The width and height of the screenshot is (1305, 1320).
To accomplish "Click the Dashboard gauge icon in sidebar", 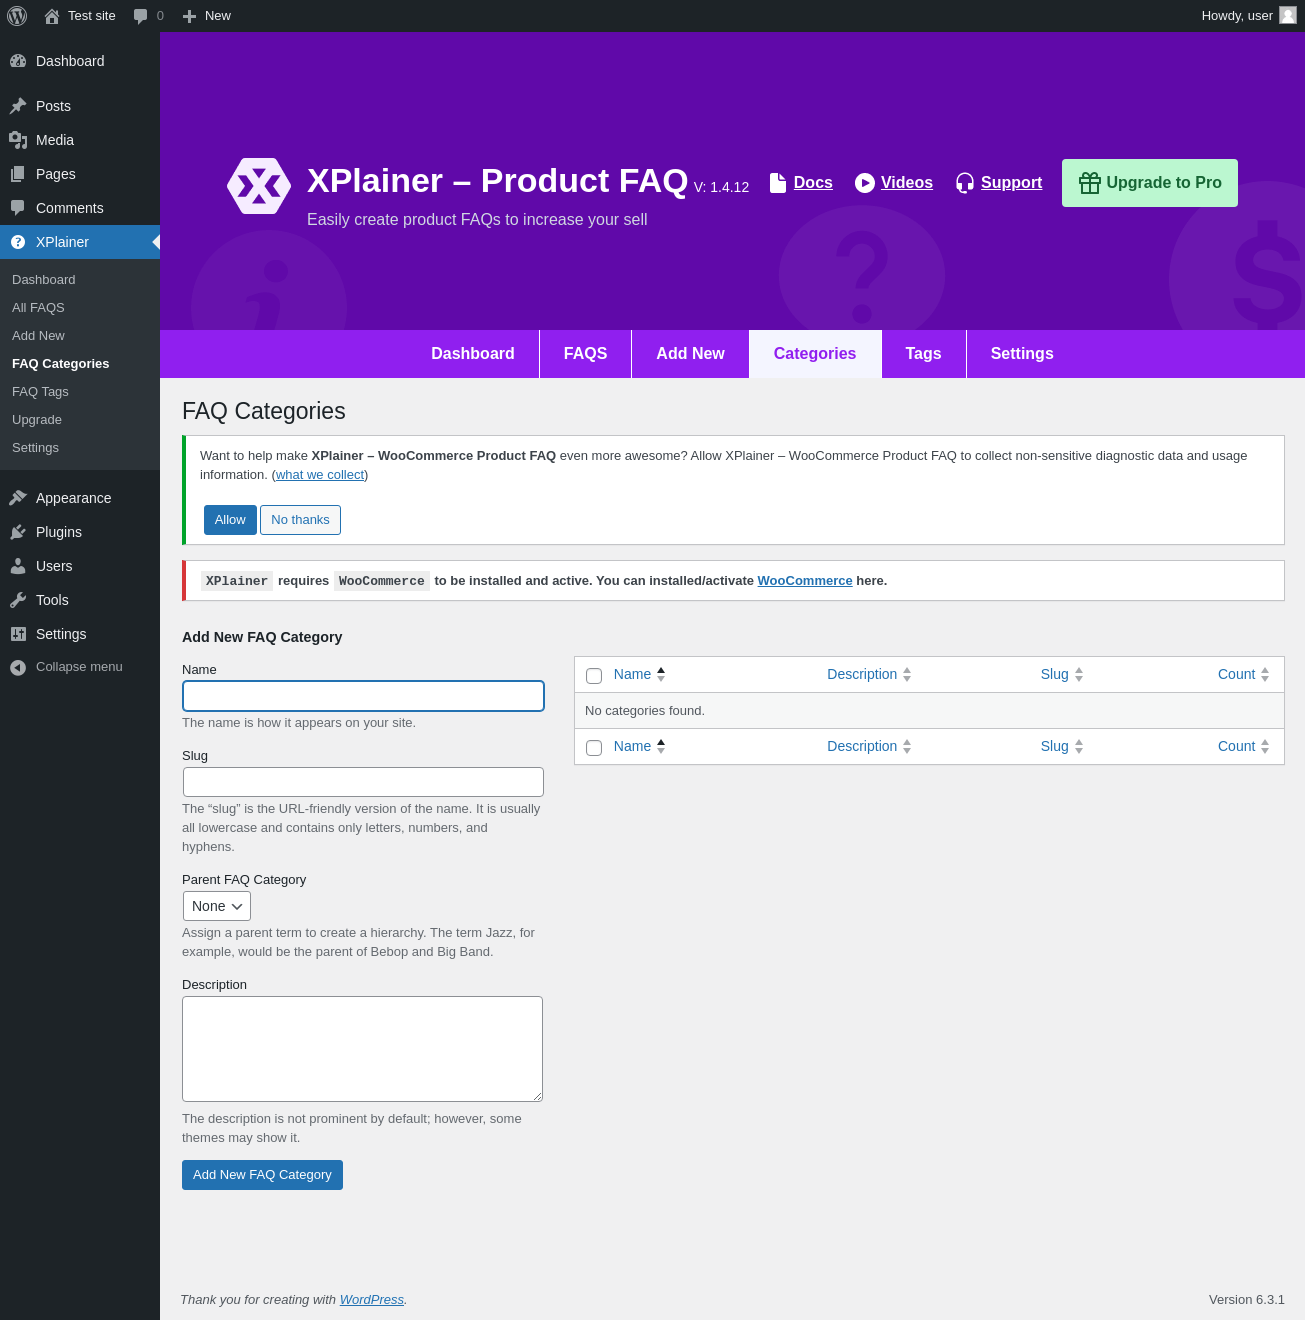I will pyautogui.click(x=18, y=61).
